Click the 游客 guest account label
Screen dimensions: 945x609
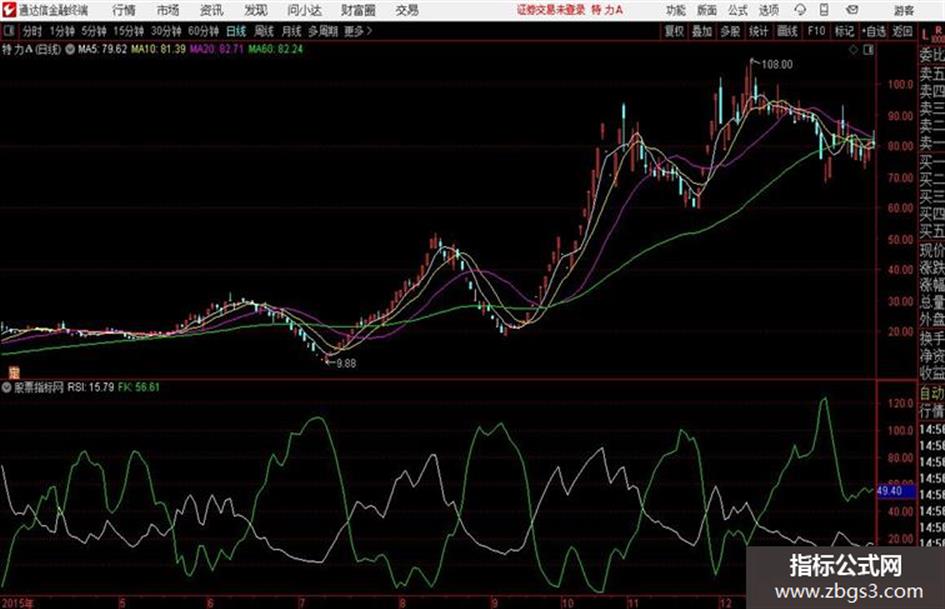pyautogui.click(x=904, y=10)
